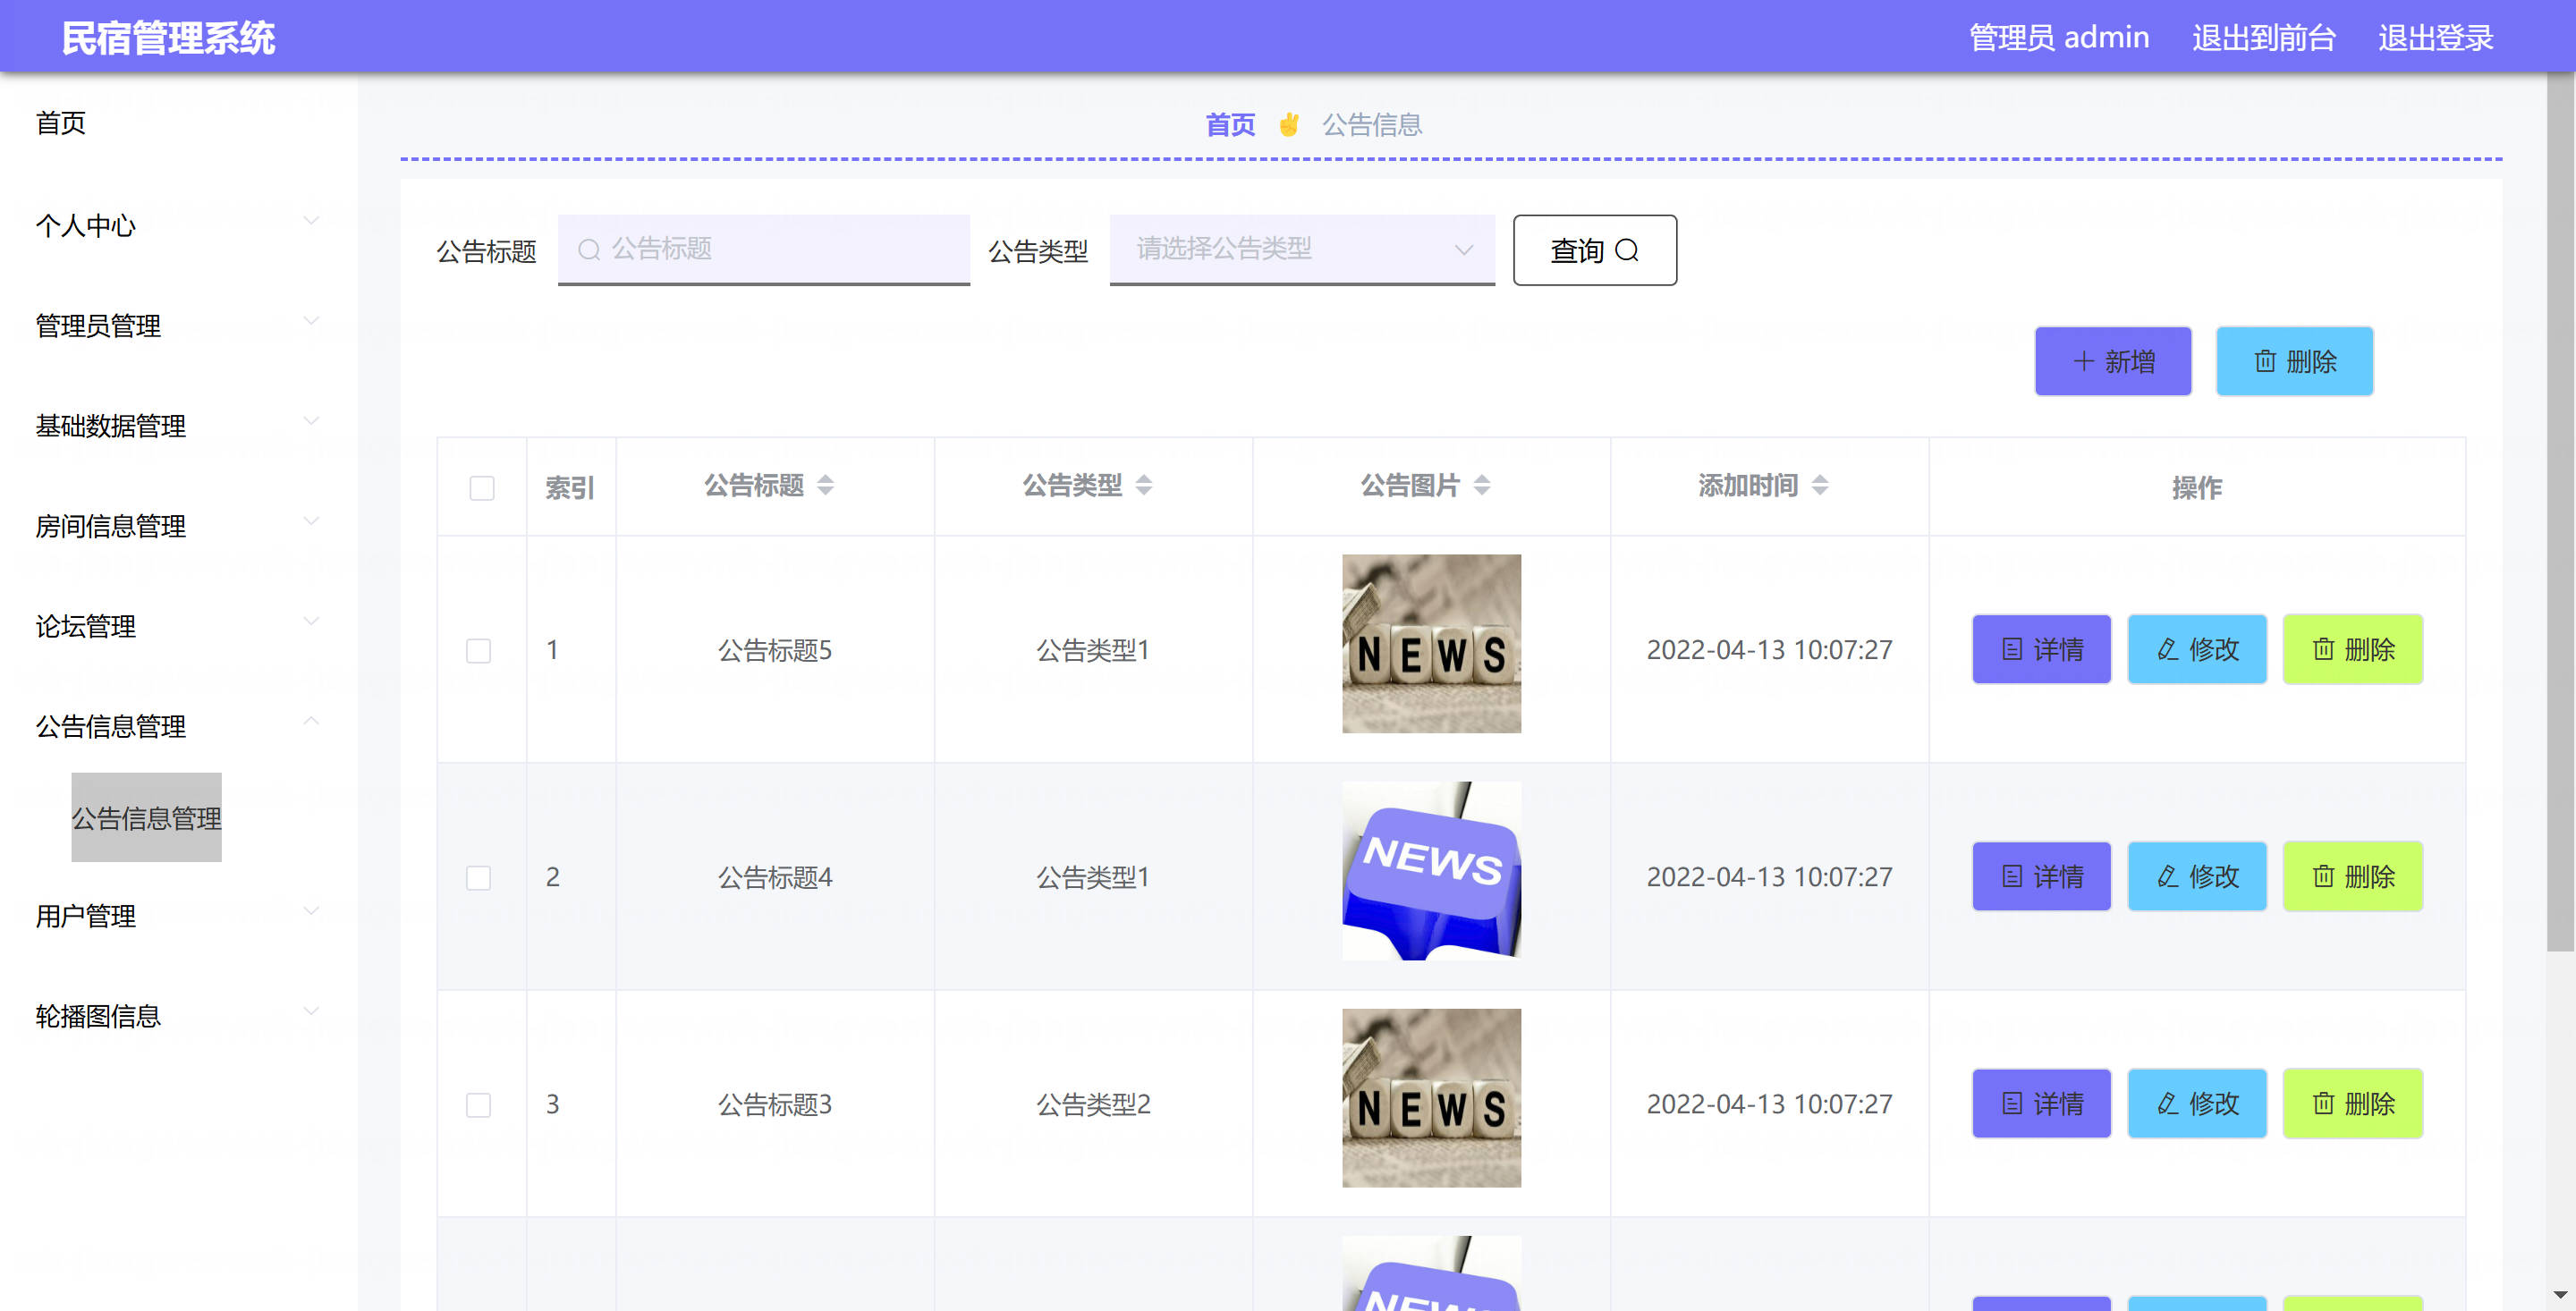Click 修改 for 公告标题5 row
This screenshot has width=2576, height=1311.
(2197, 649)
